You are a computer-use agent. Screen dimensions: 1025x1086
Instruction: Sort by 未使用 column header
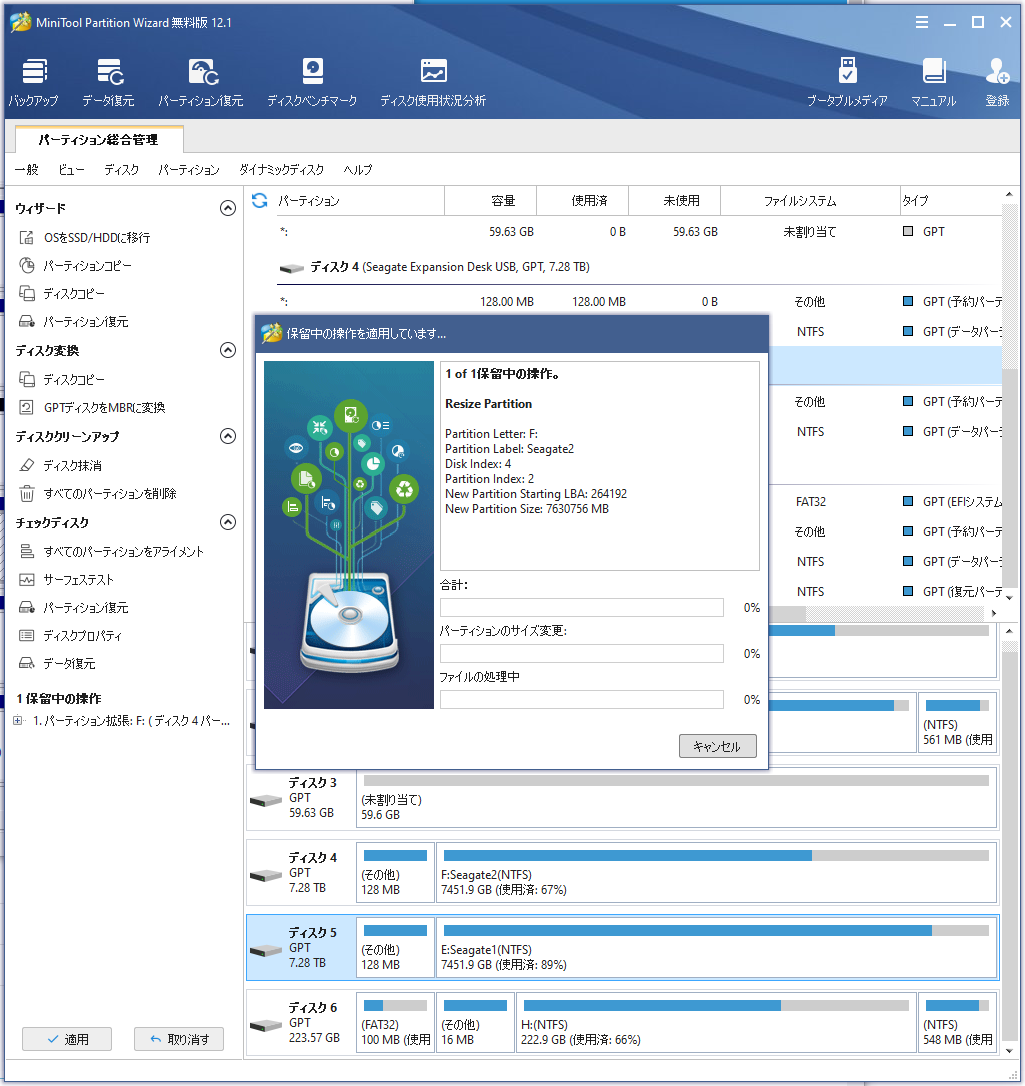[675, 201]
